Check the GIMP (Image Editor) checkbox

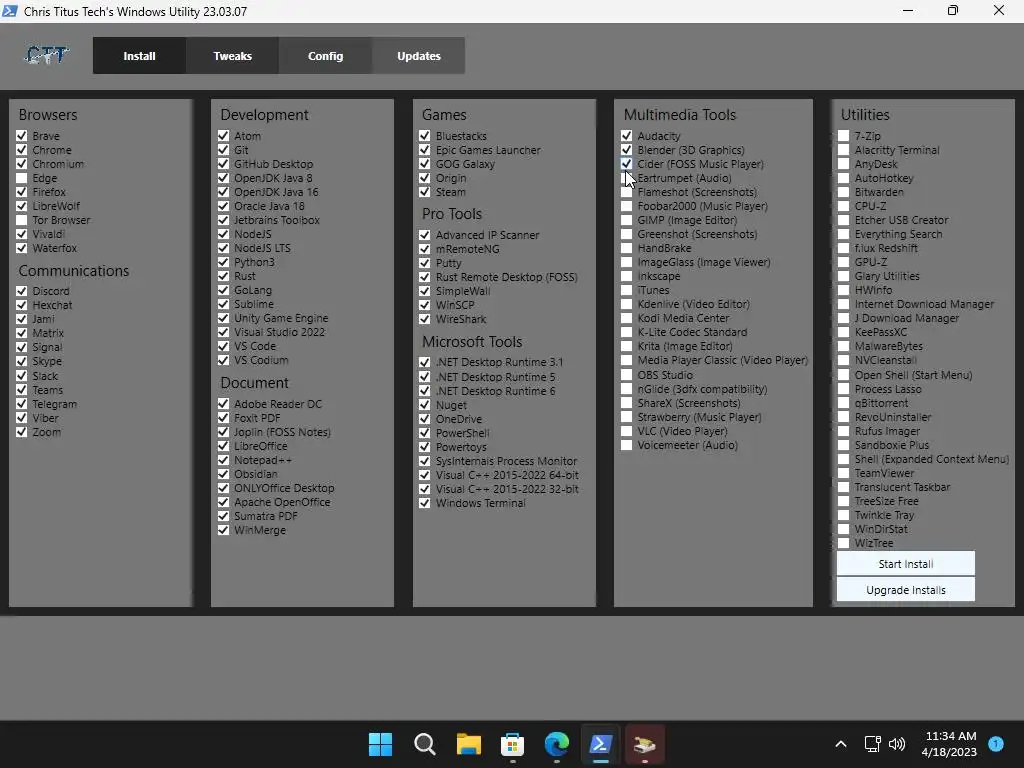coord(626,220)
